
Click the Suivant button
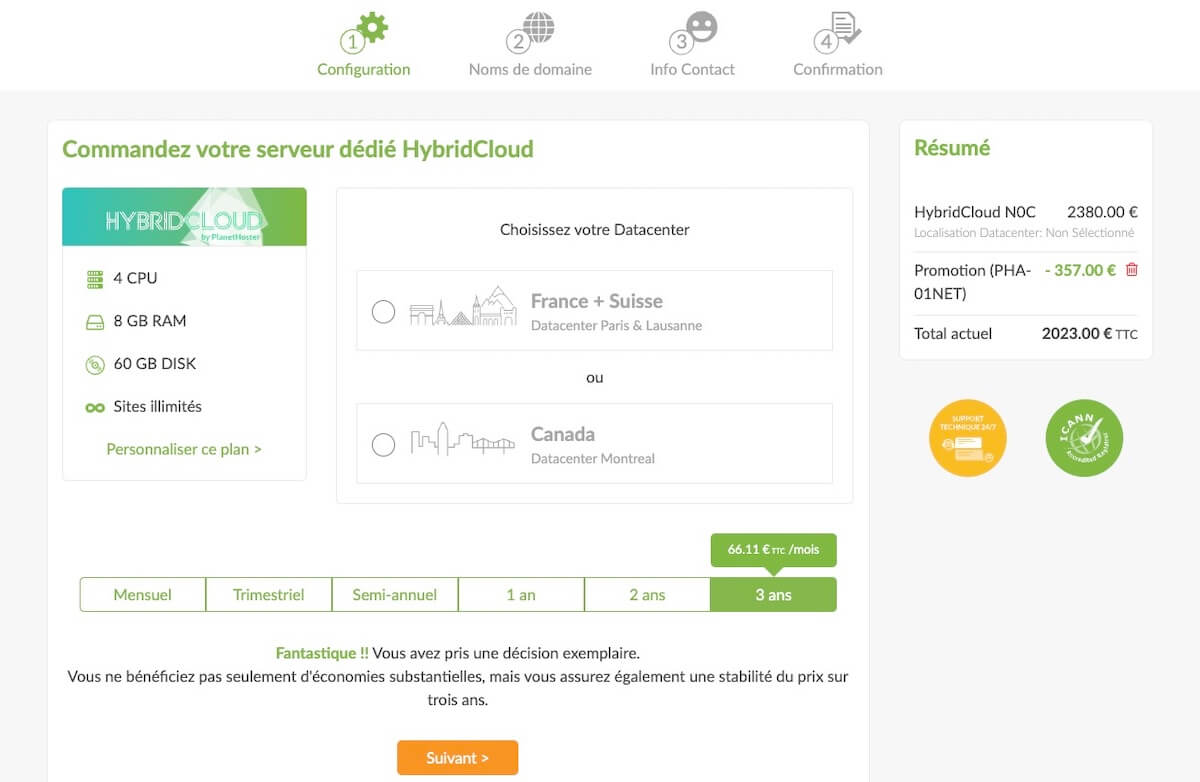click(457, 758)
